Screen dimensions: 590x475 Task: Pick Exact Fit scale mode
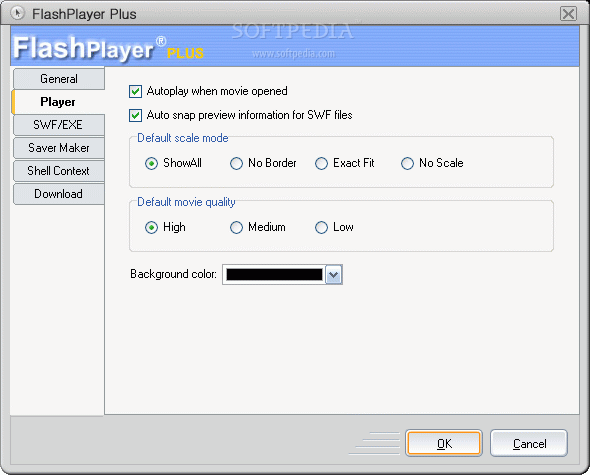(x=321, y=163)
